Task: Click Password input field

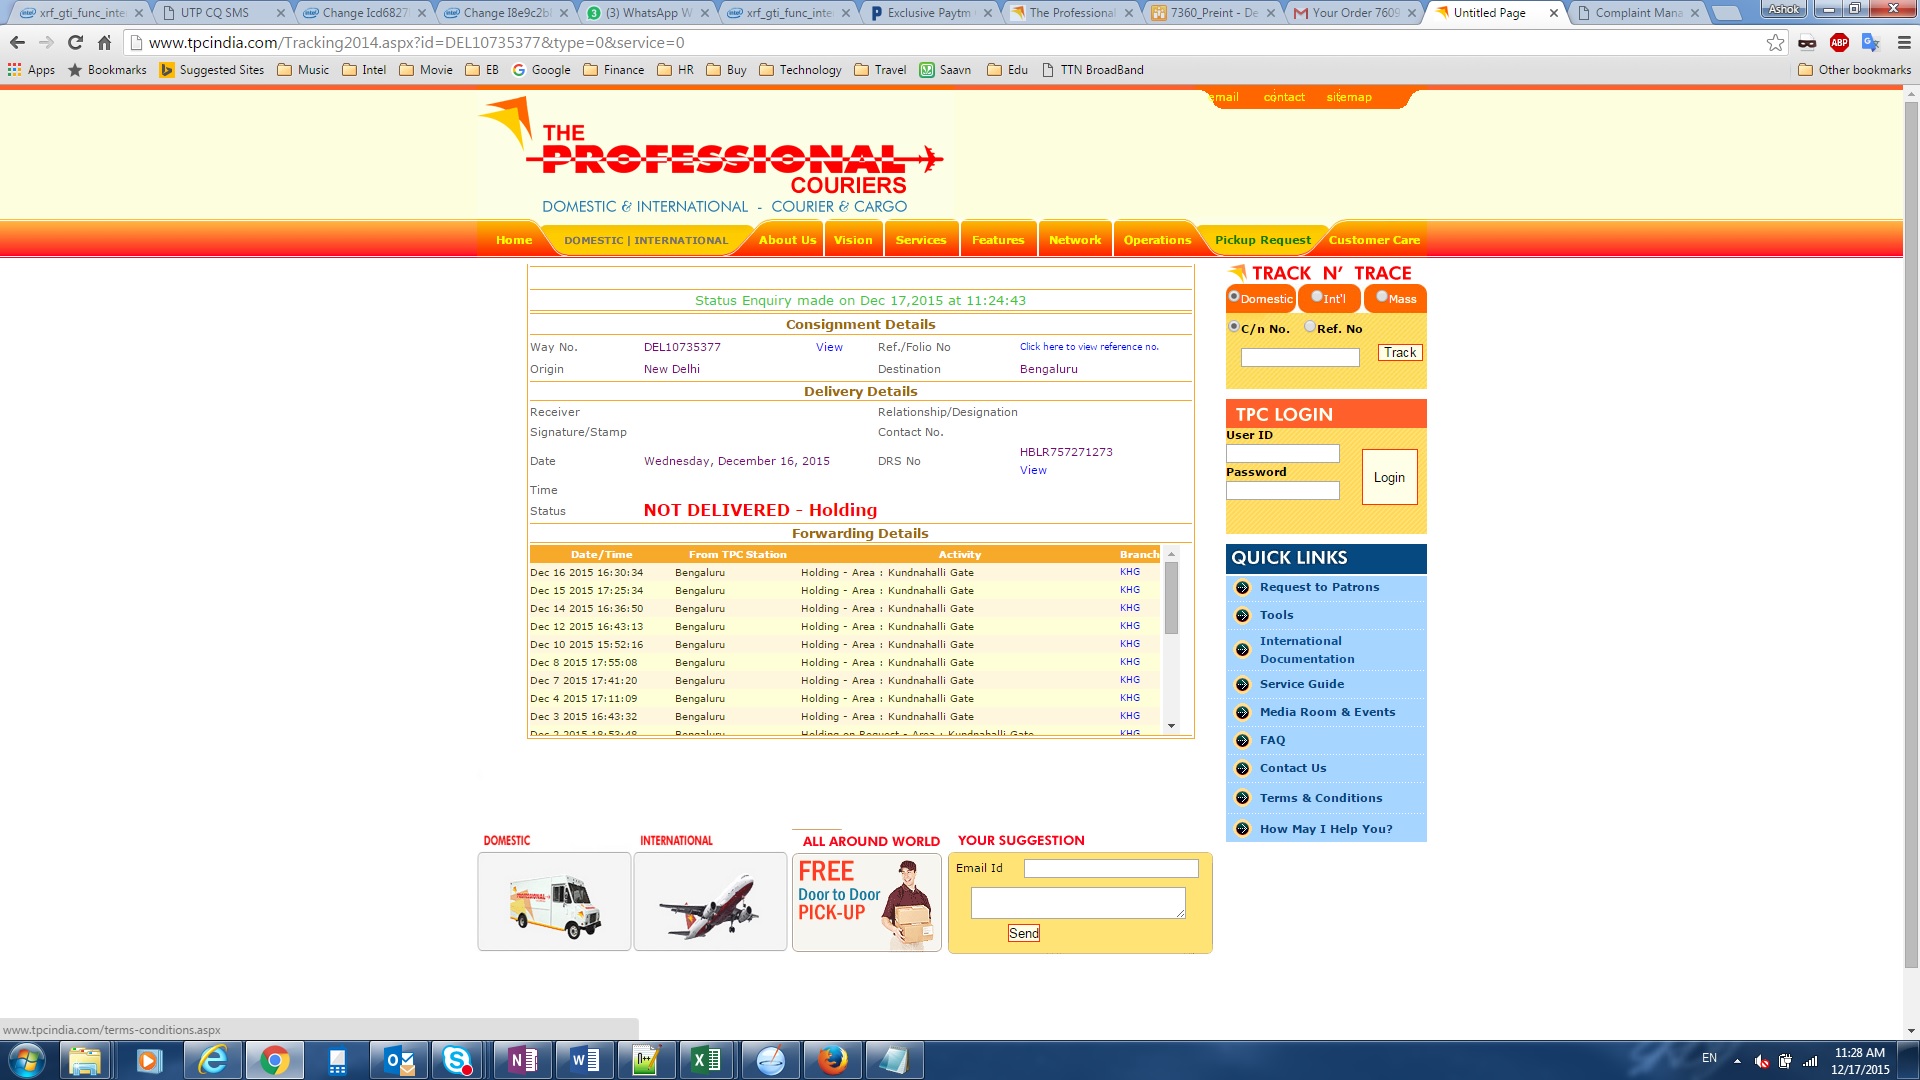Action: (1283, 491)
